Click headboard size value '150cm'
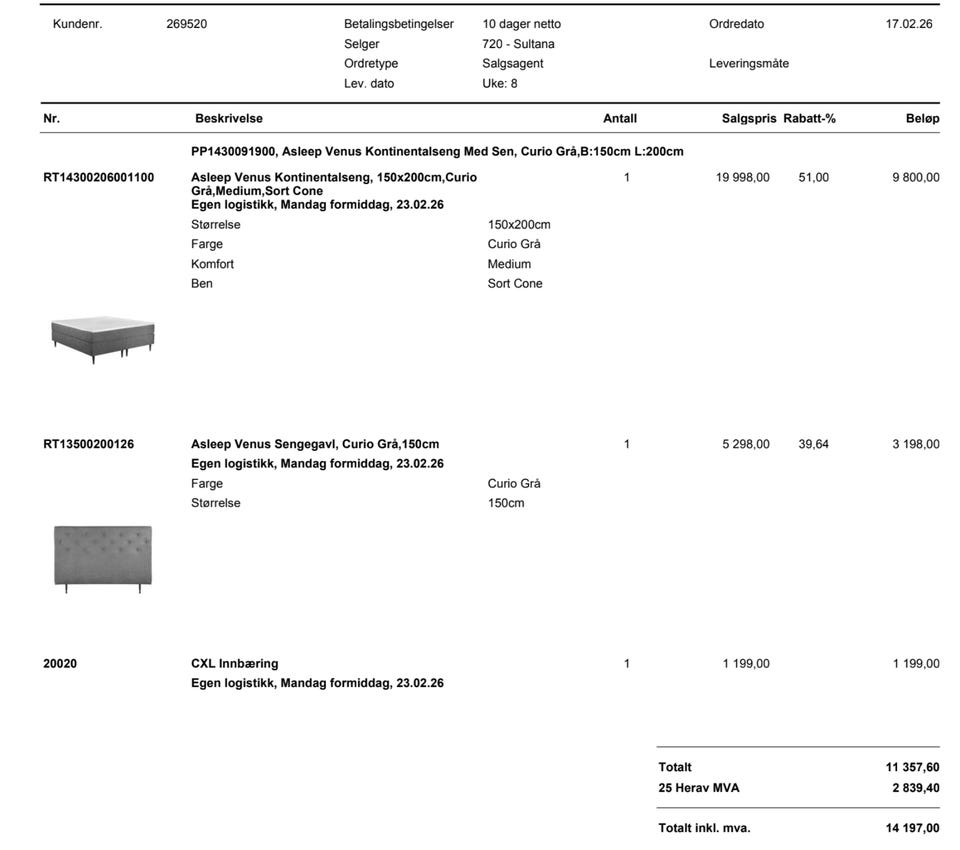Viewport: 960px width, 850px height. pos(506,503)
